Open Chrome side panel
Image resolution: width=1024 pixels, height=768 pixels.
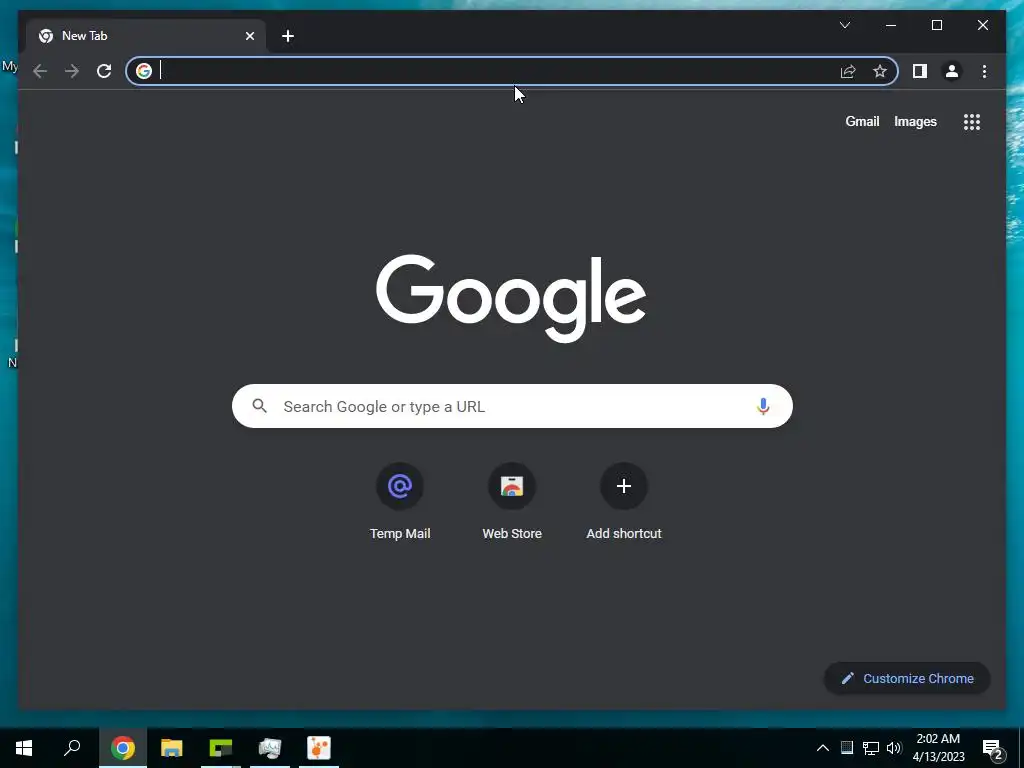coord(920,71)
